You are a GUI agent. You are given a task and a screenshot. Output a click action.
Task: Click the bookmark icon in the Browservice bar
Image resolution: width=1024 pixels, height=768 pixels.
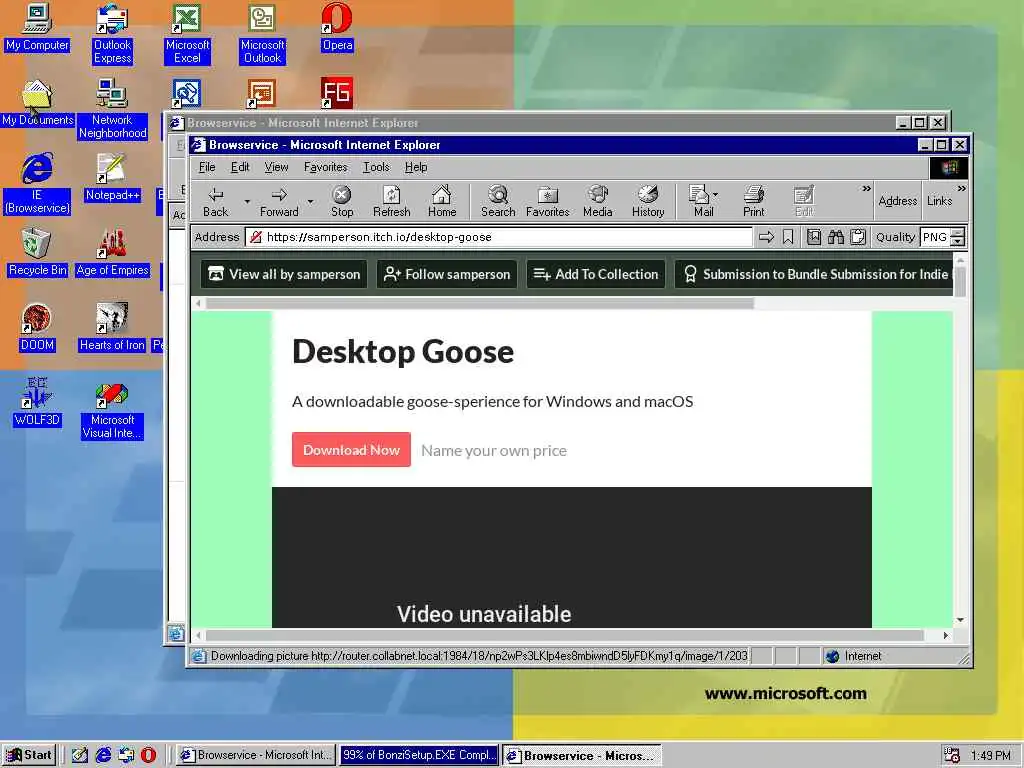[788, 237]
